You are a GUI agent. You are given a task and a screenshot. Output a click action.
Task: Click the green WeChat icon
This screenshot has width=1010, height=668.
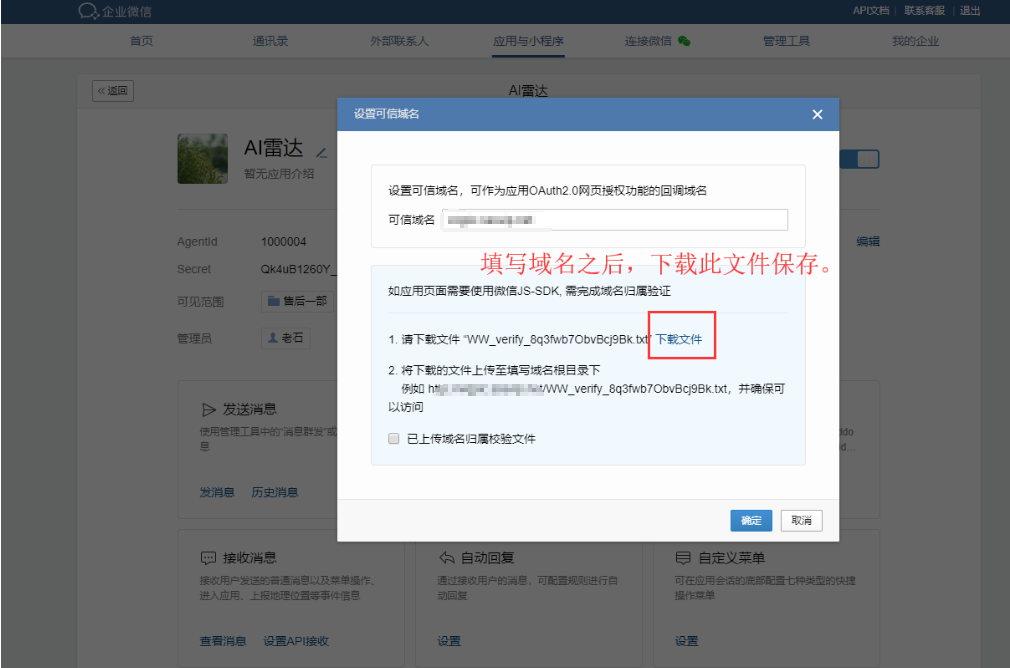[x=684, y=41]
